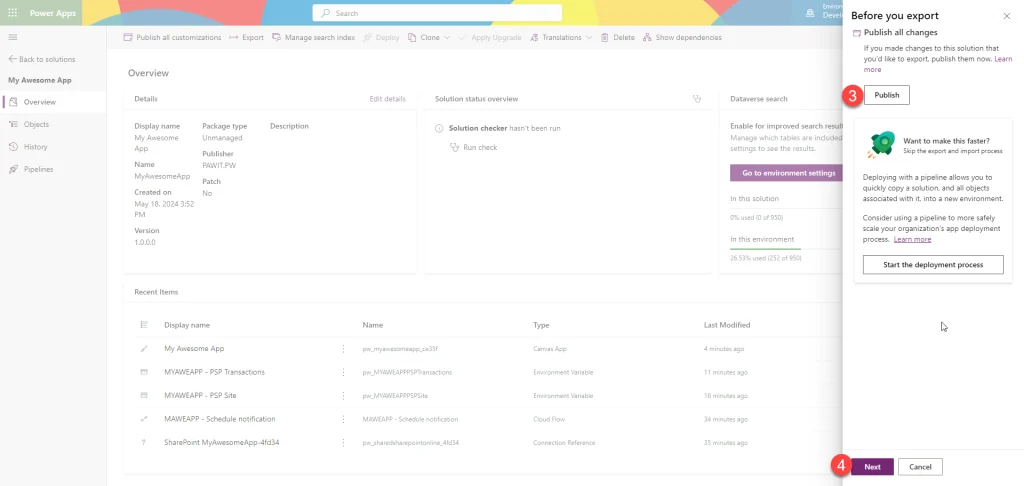Open more options for Schedule notification row
Viewport: 1024px width, 486px height.
(x=343, y=419)
